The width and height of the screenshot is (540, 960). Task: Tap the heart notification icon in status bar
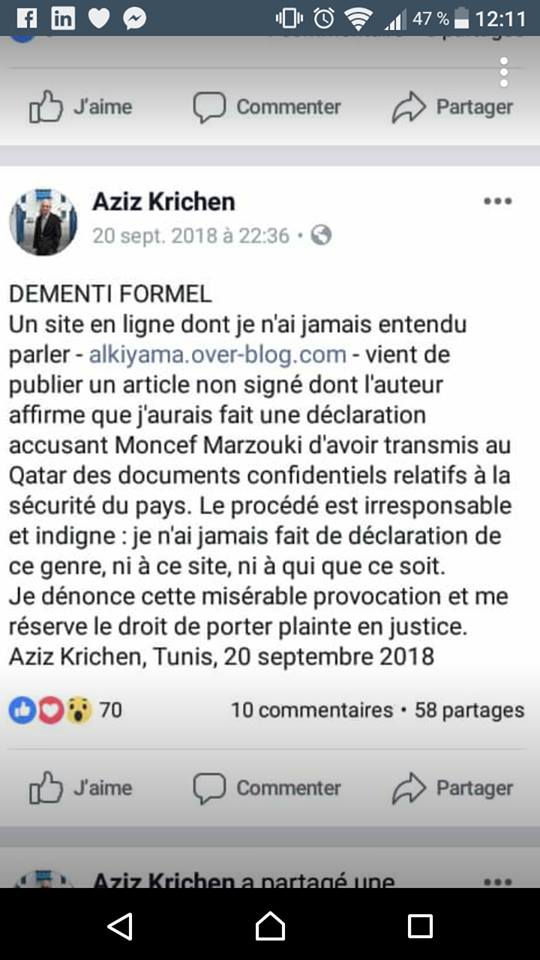[x=99, y=19]
